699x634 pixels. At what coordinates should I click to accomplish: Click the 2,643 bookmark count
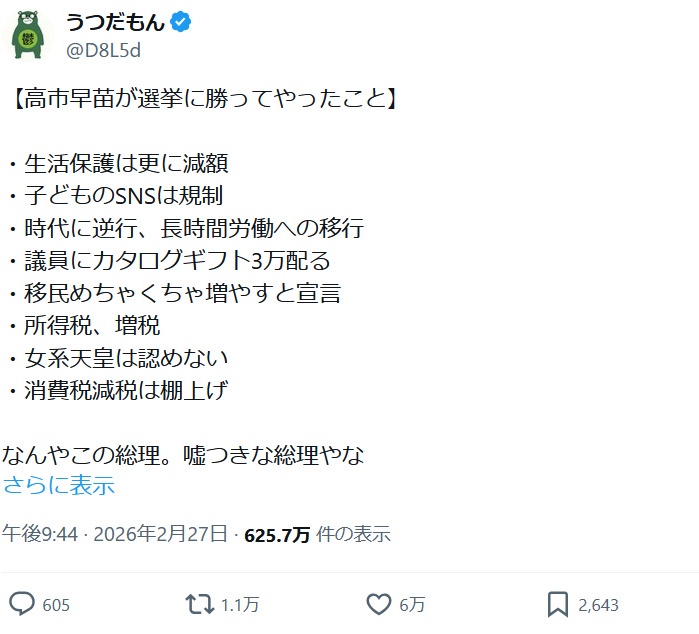599,605
